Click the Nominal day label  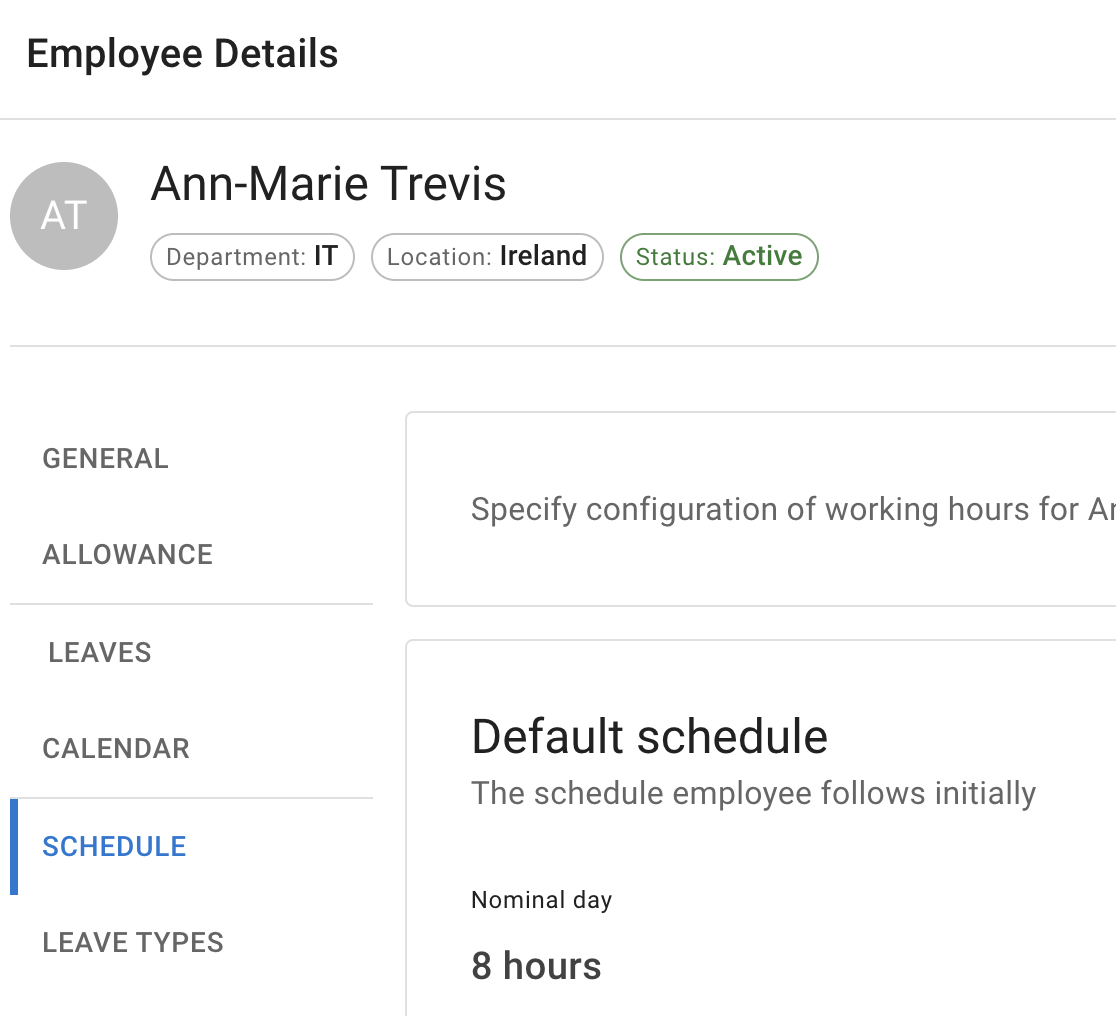pos(541,899)
